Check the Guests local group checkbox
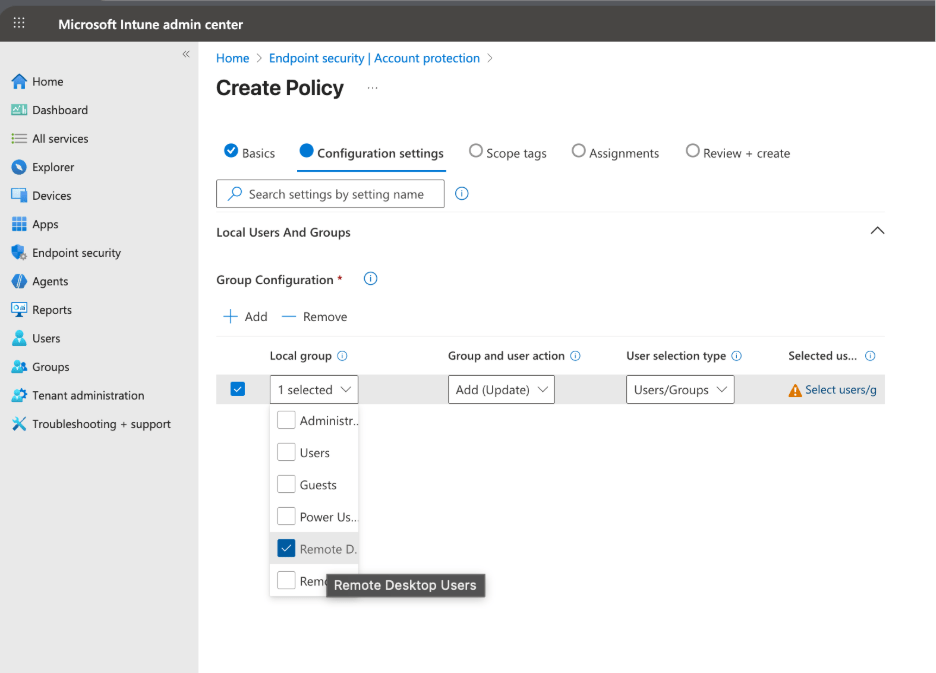This screenshot has width=936, height=673. click(284, 484)
